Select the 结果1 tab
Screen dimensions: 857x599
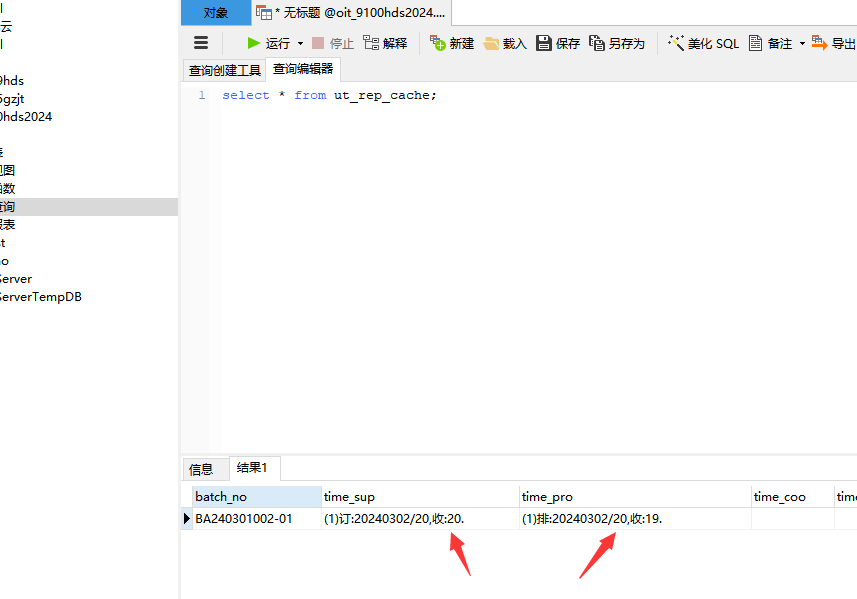256,468
